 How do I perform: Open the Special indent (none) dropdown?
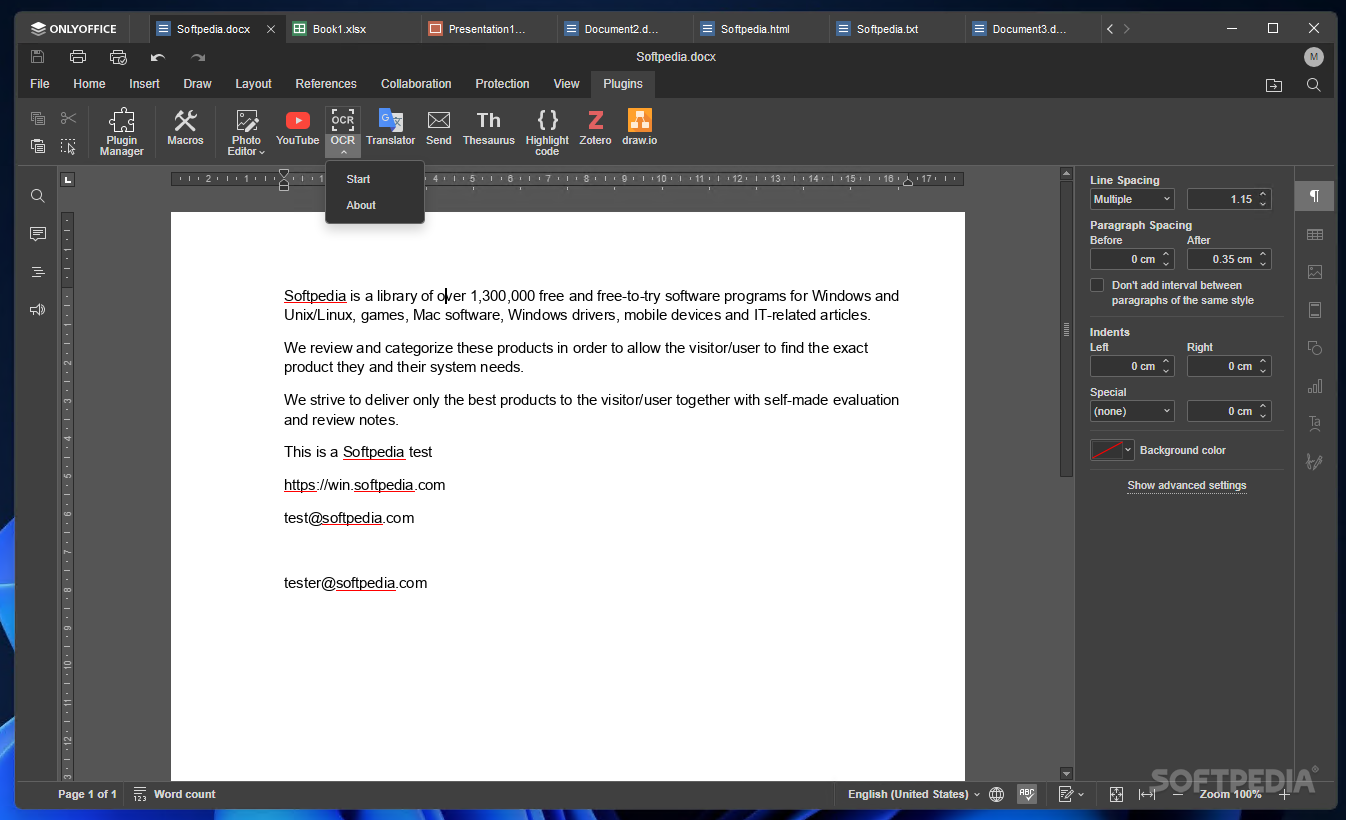pos(1132,411)
